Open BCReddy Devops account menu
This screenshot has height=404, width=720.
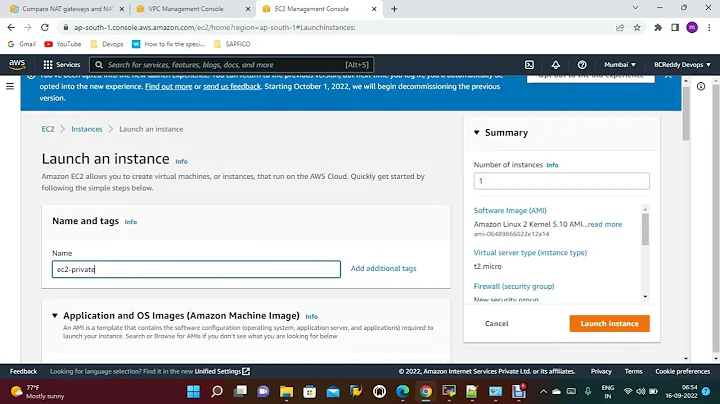[682, 65]
